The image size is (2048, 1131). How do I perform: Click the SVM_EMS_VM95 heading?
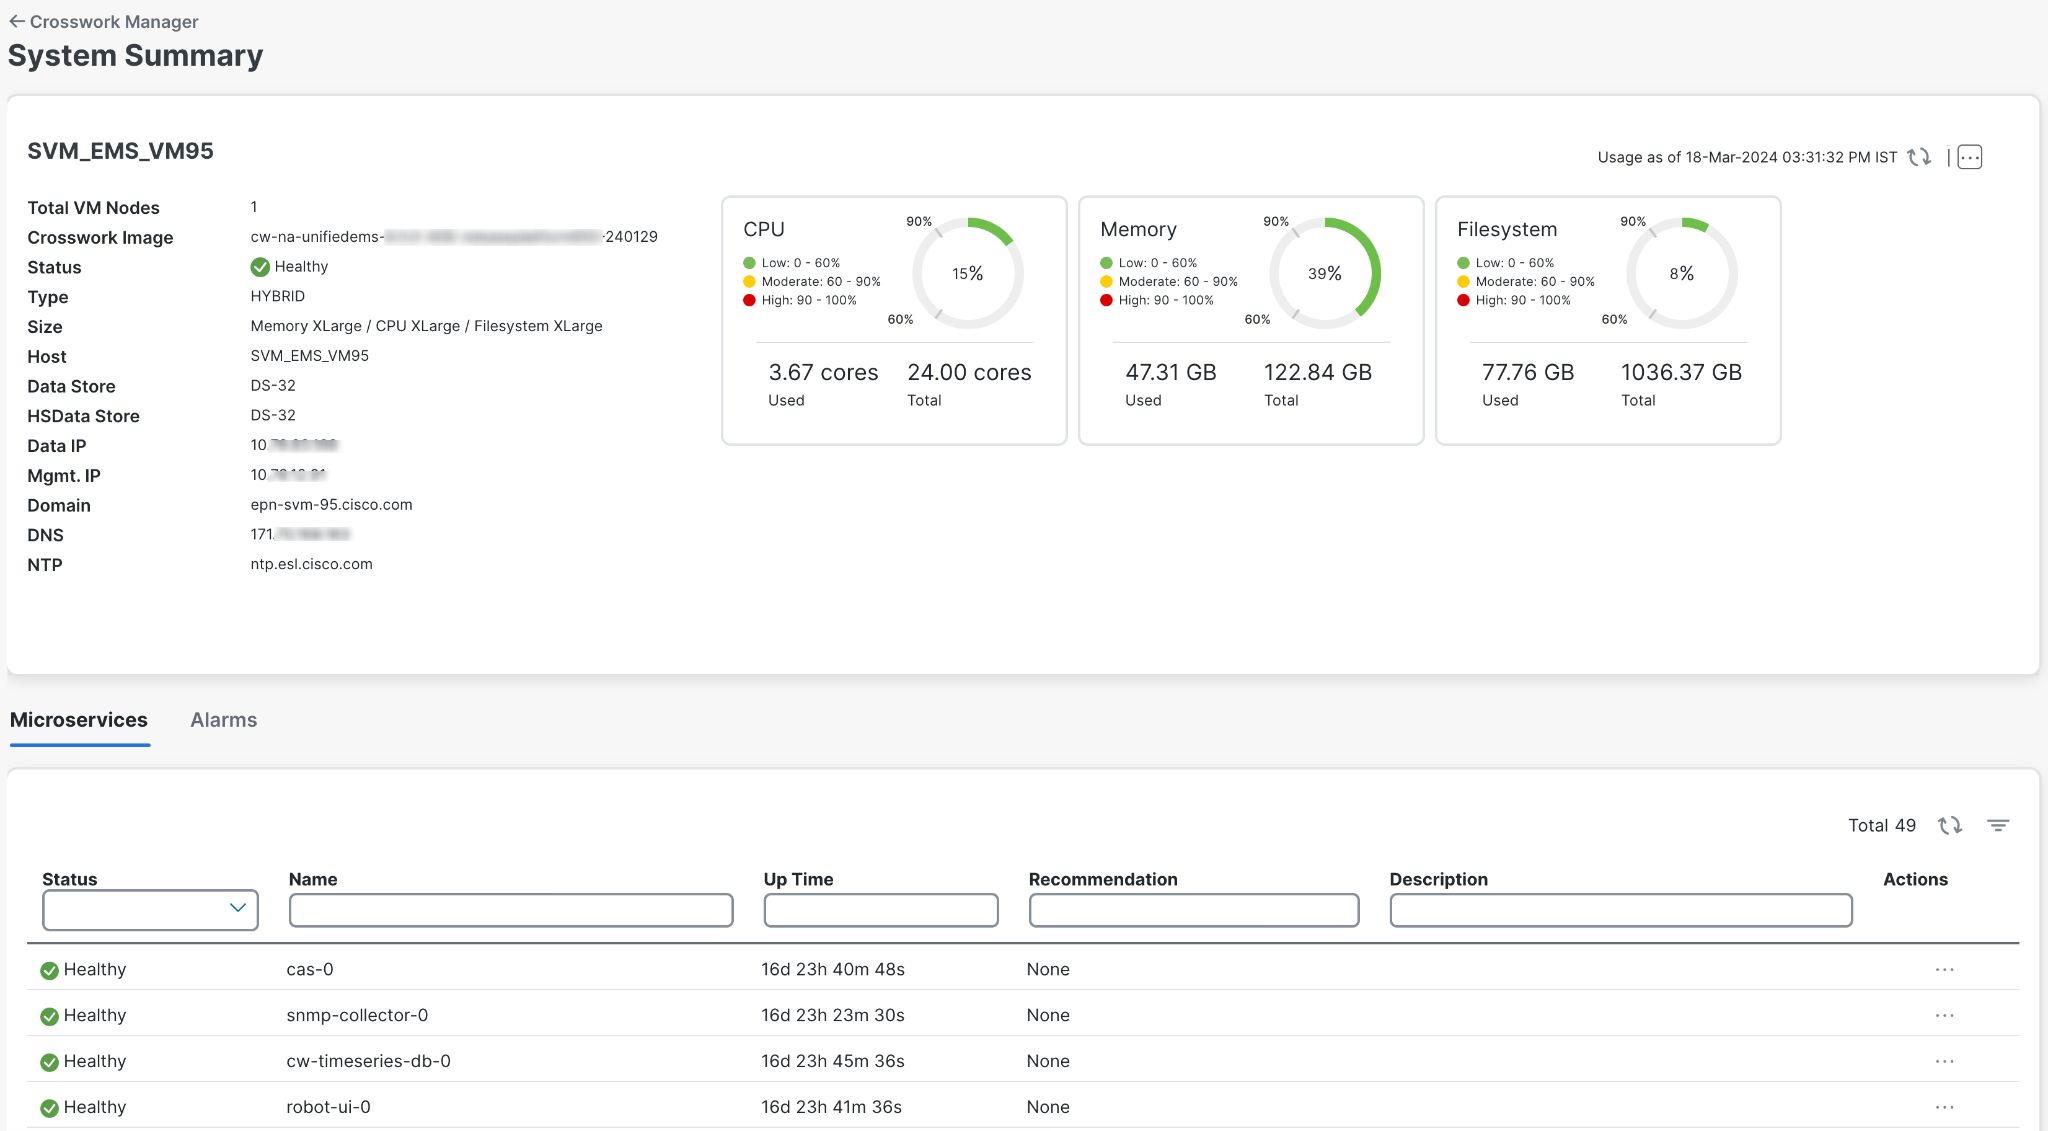tap(119, 151)
